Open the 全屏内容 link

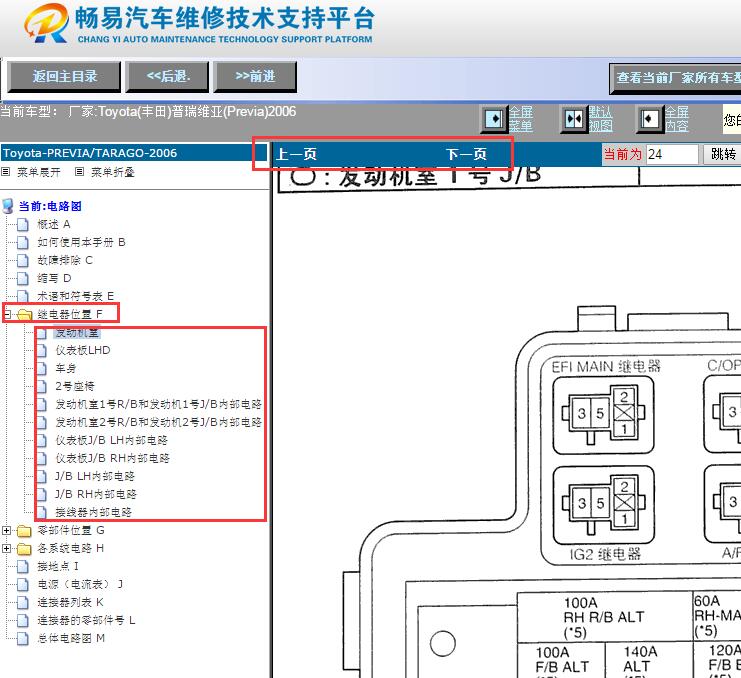(x=677, y=119)
